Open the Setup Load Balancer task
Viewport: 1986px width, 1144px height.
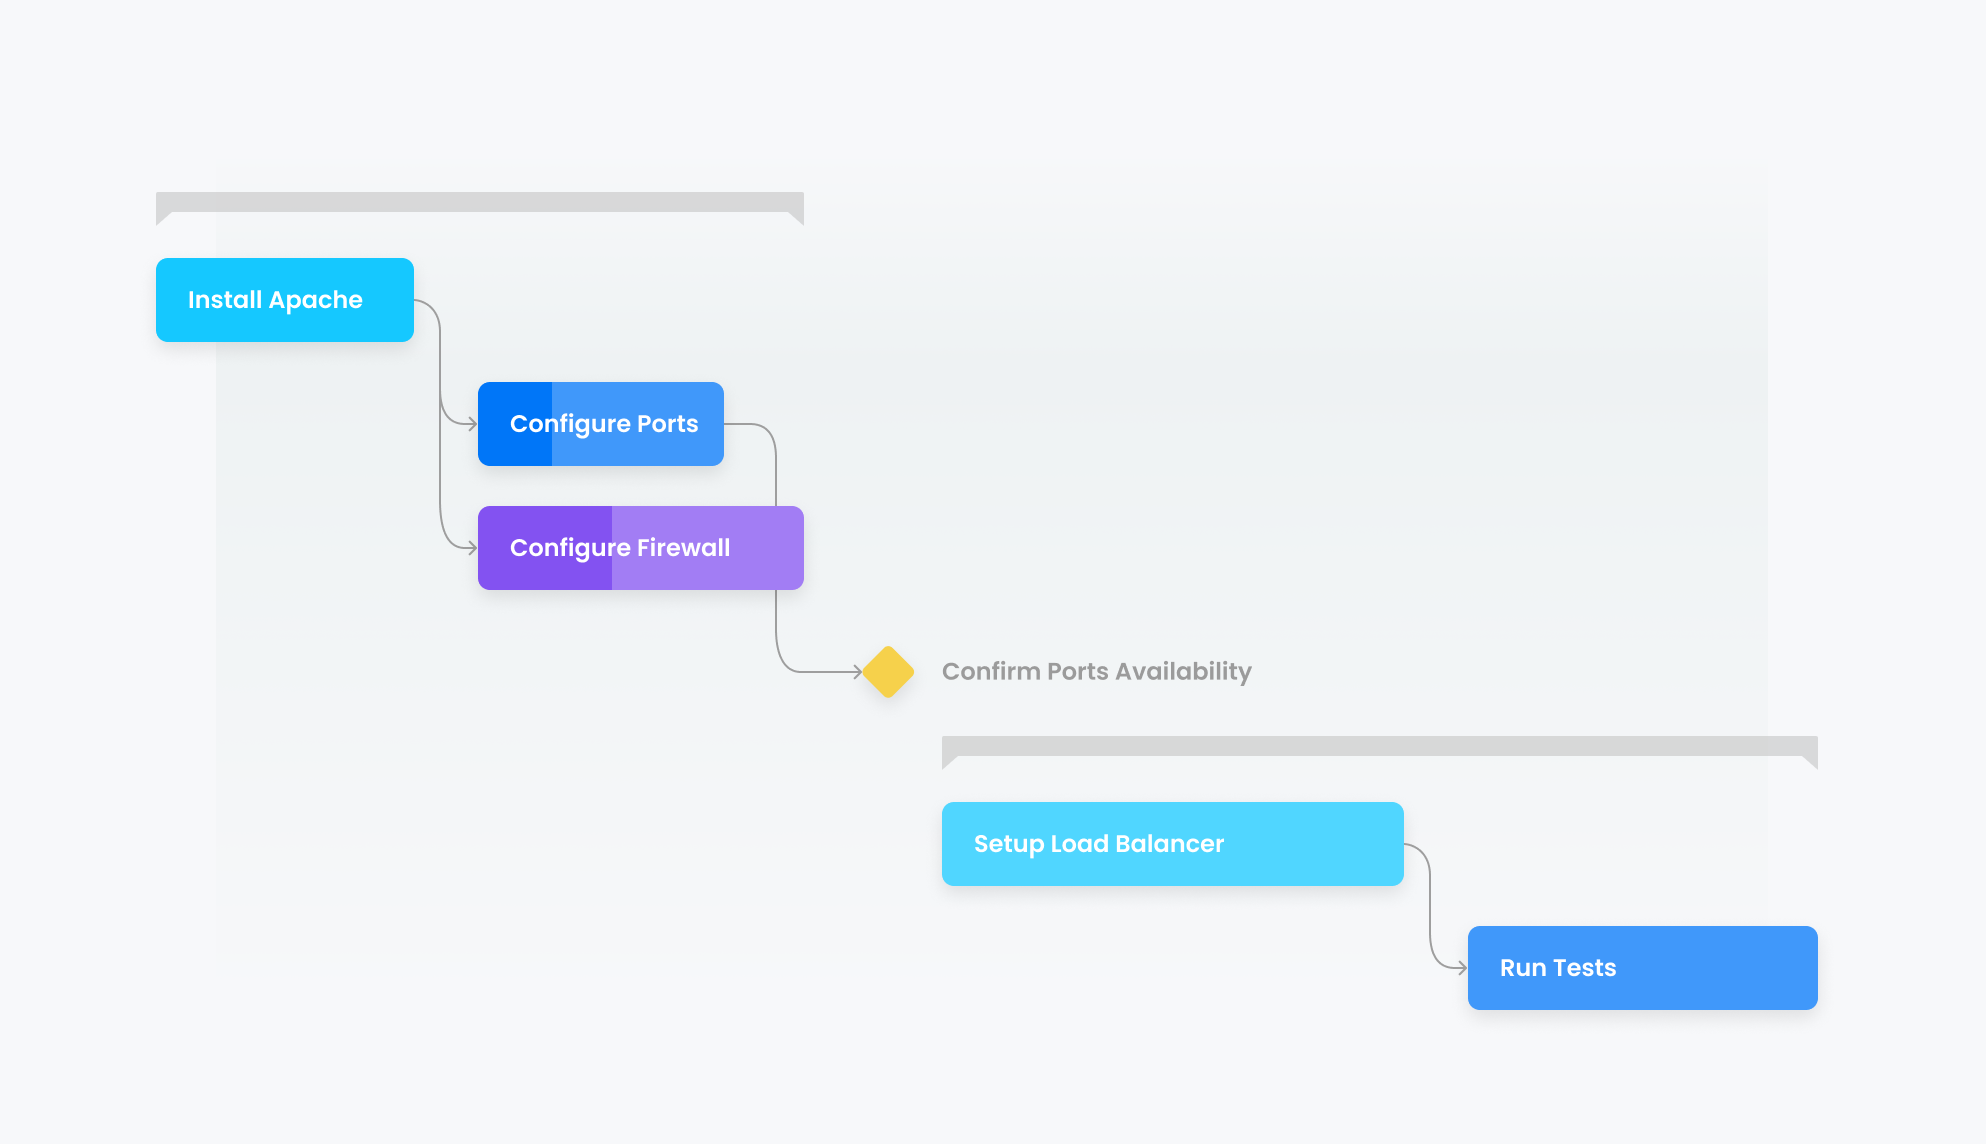click(1173, 844)
